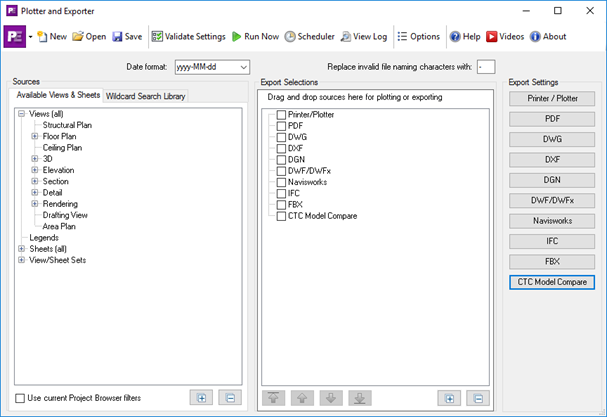Image resolution: width=607 pixels, height=417 pixels.
Task: Check the DWG export checkbox
Action: click(281, 137)
